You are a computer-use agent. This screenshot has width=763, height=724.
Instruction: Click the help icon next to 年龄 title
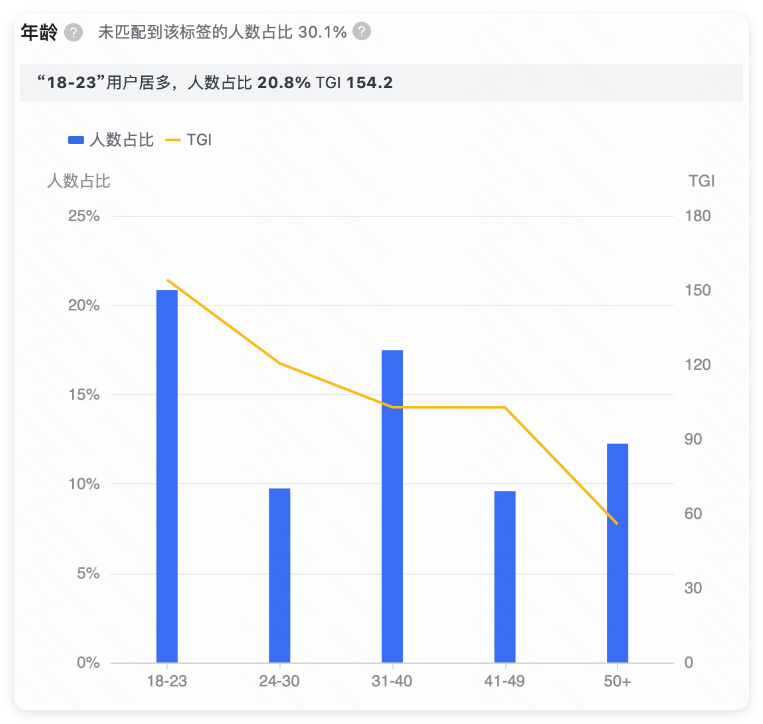73,32
